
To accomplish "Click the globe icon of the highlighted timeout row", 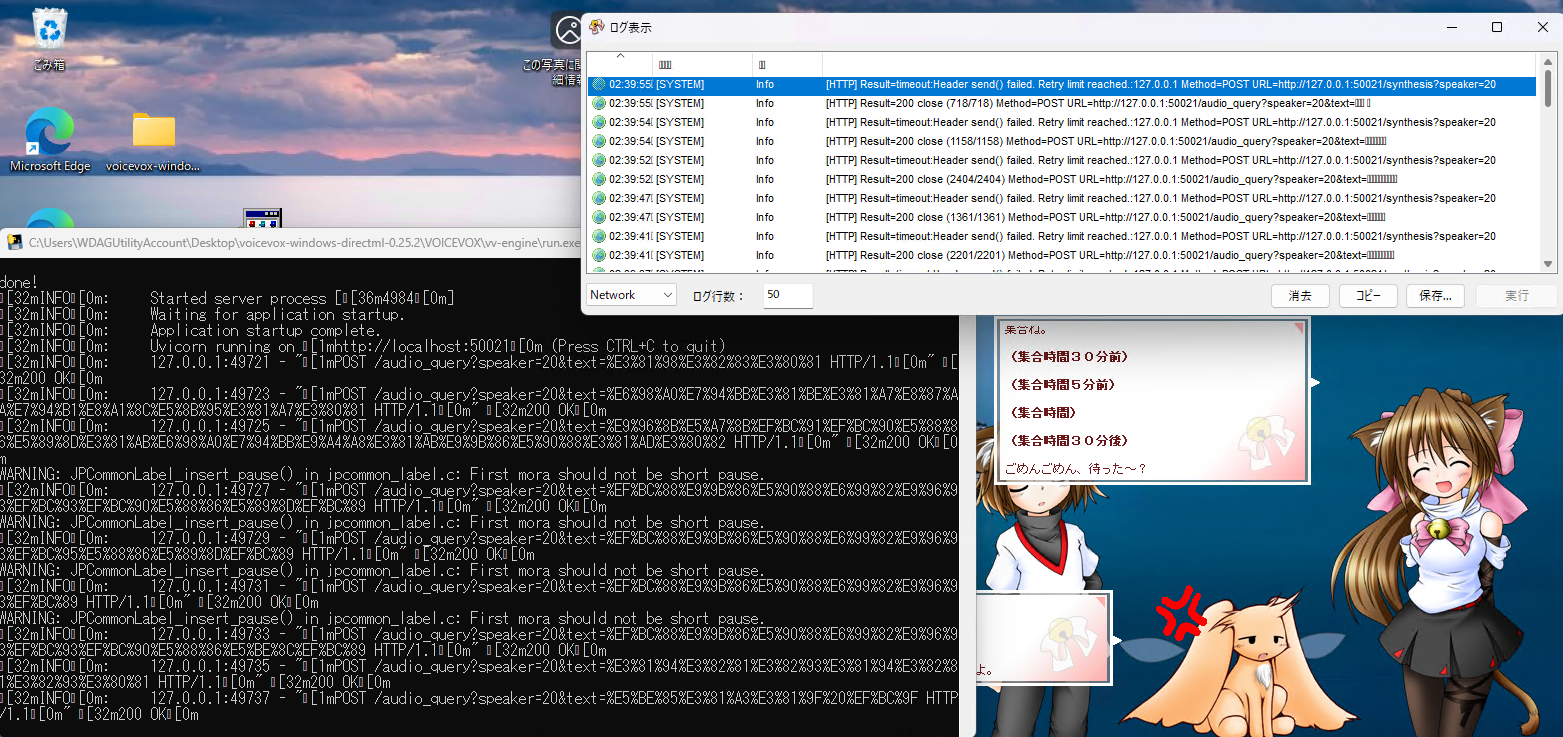I will click(599, 85).
